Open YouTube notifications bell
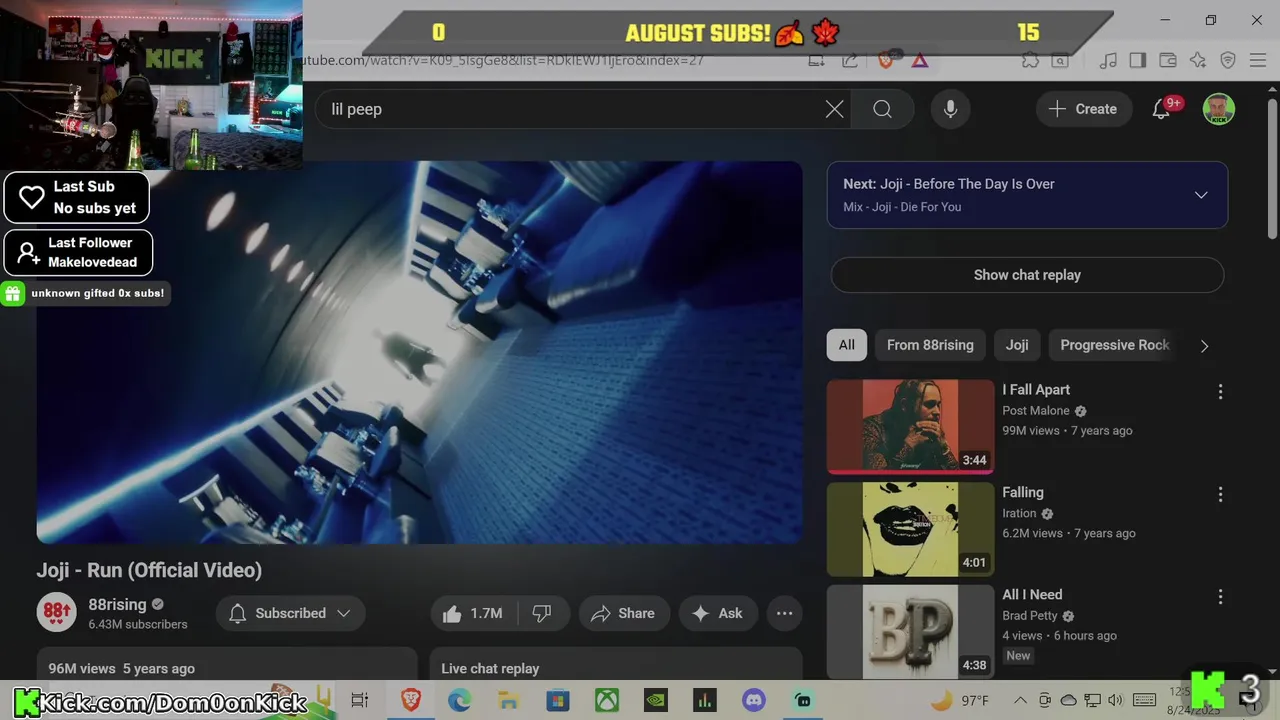Viewport: 1280px width, 720px height. (1161, 109)
